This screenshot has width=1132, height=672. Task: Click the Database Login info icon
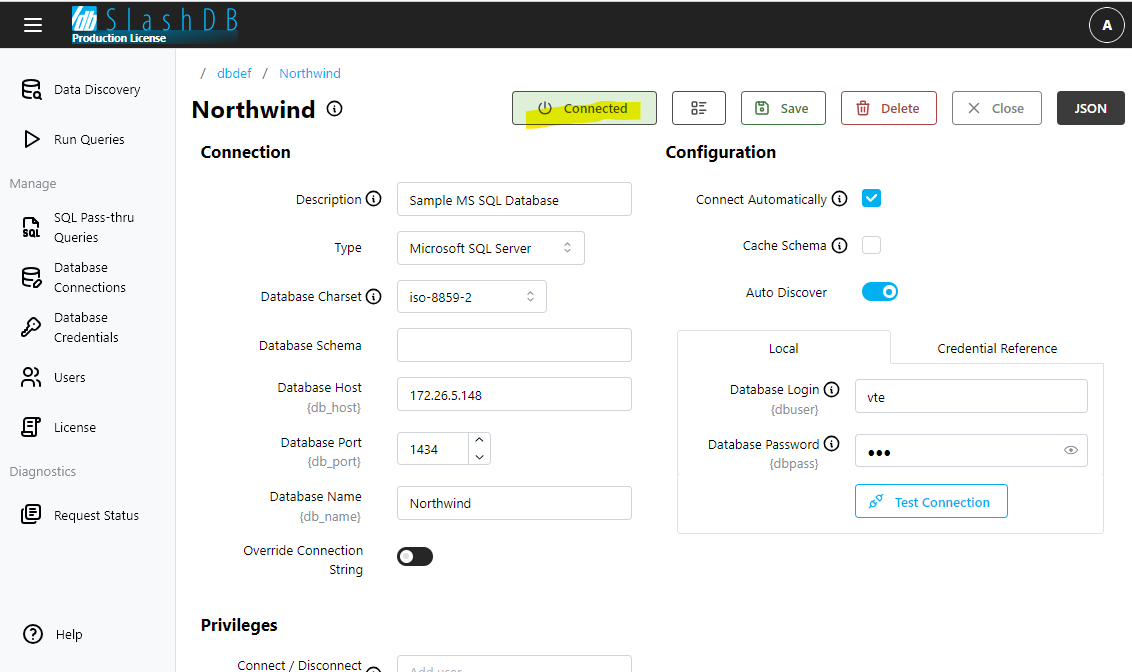tap(831, 390)
